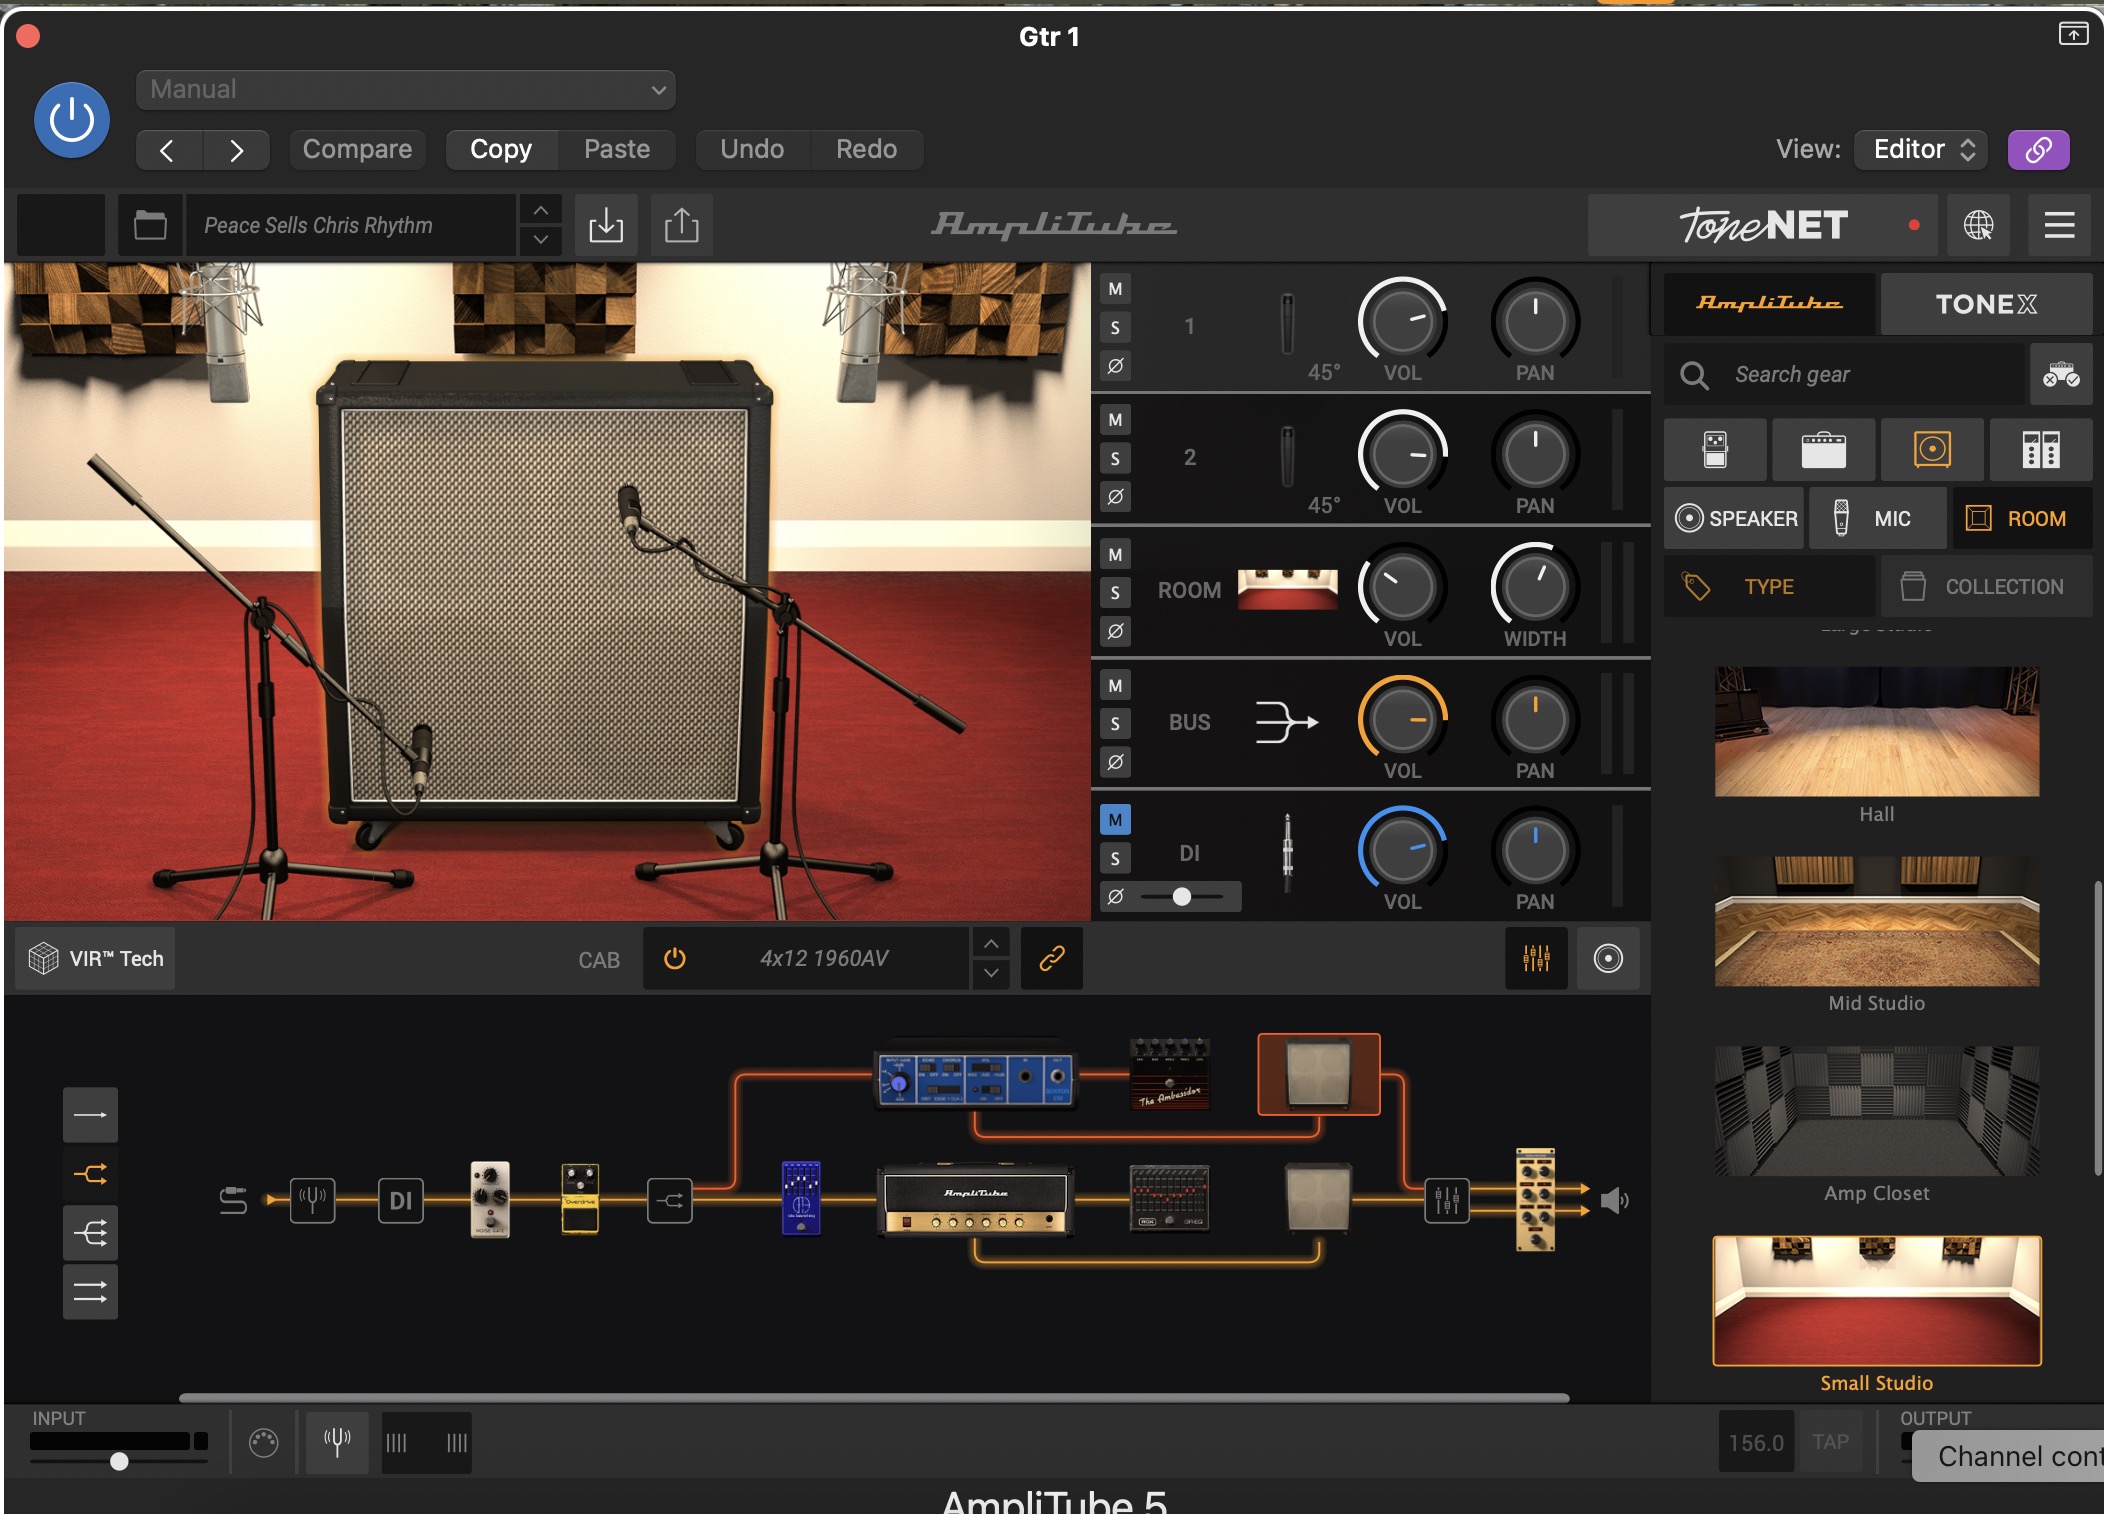The image size is (2104, 1514).
Task: Step cabinet selection up
Action: [x=990, y=944]
